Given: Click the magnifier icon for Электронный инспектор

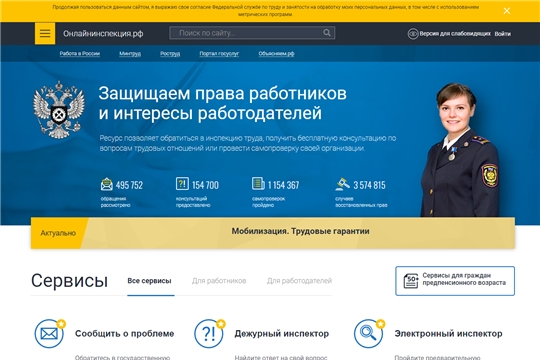Looking at the screenshot, I should click(369, 333).
